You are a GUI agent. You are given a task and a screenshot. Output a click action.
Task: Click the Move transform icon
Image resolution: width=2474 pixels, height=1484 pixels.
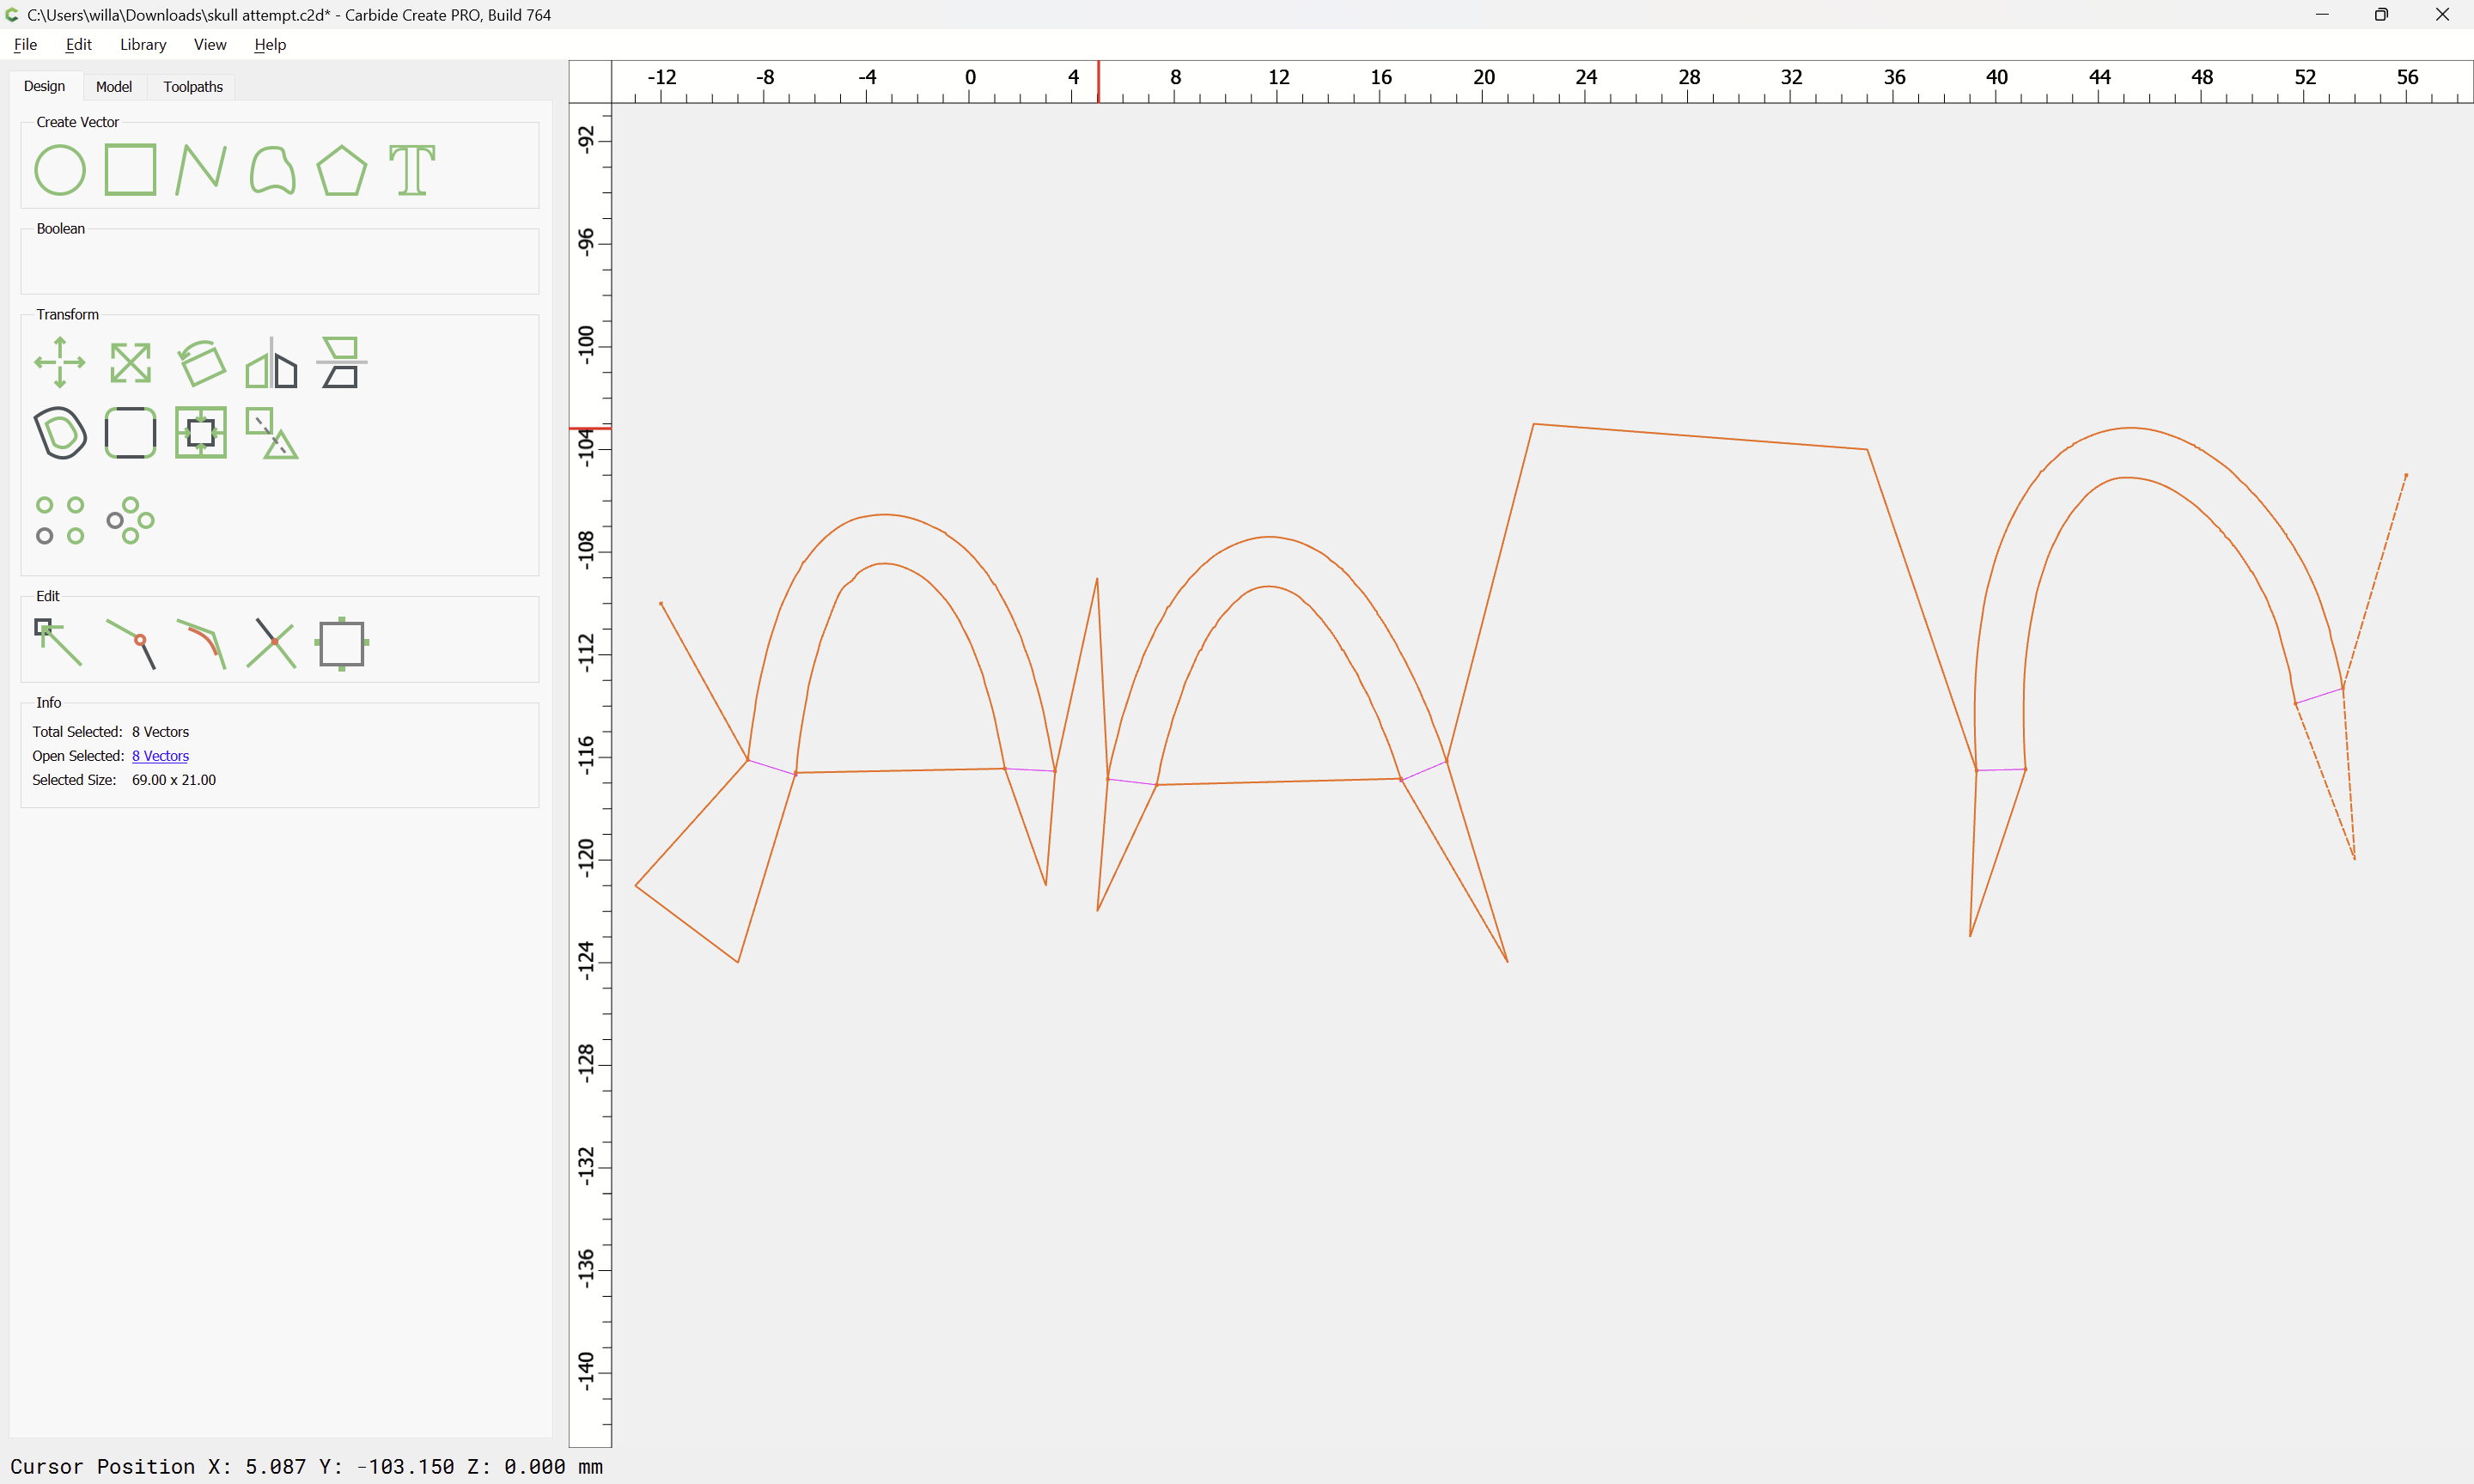60,362
